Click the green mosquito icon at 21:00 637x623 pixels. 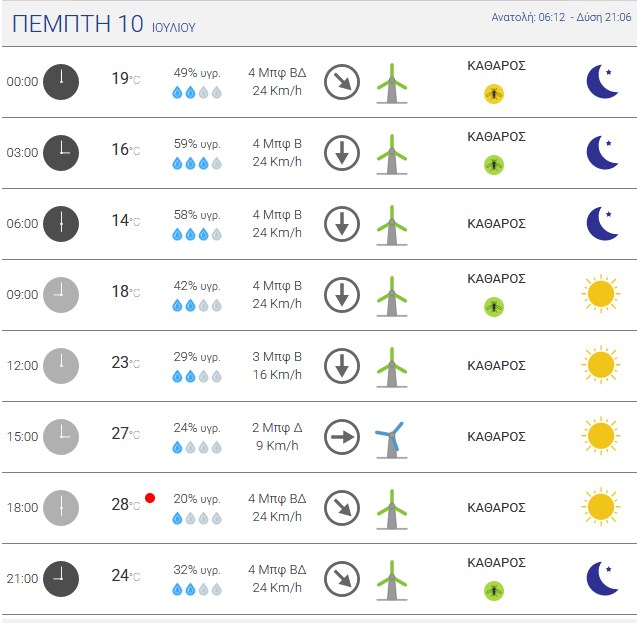pos(494,591)
